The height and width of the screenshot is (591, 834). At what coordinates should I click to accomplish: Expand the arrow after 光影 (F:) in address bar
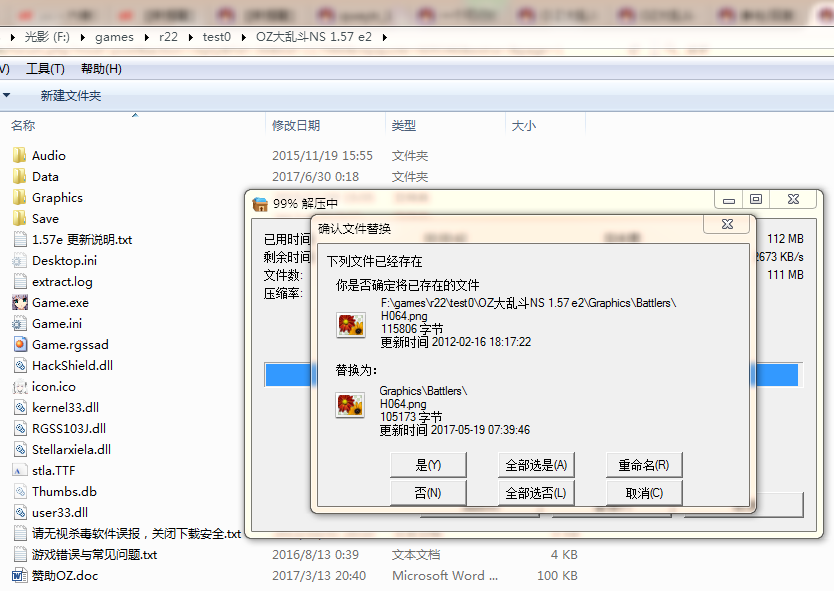tap(82, 37)
